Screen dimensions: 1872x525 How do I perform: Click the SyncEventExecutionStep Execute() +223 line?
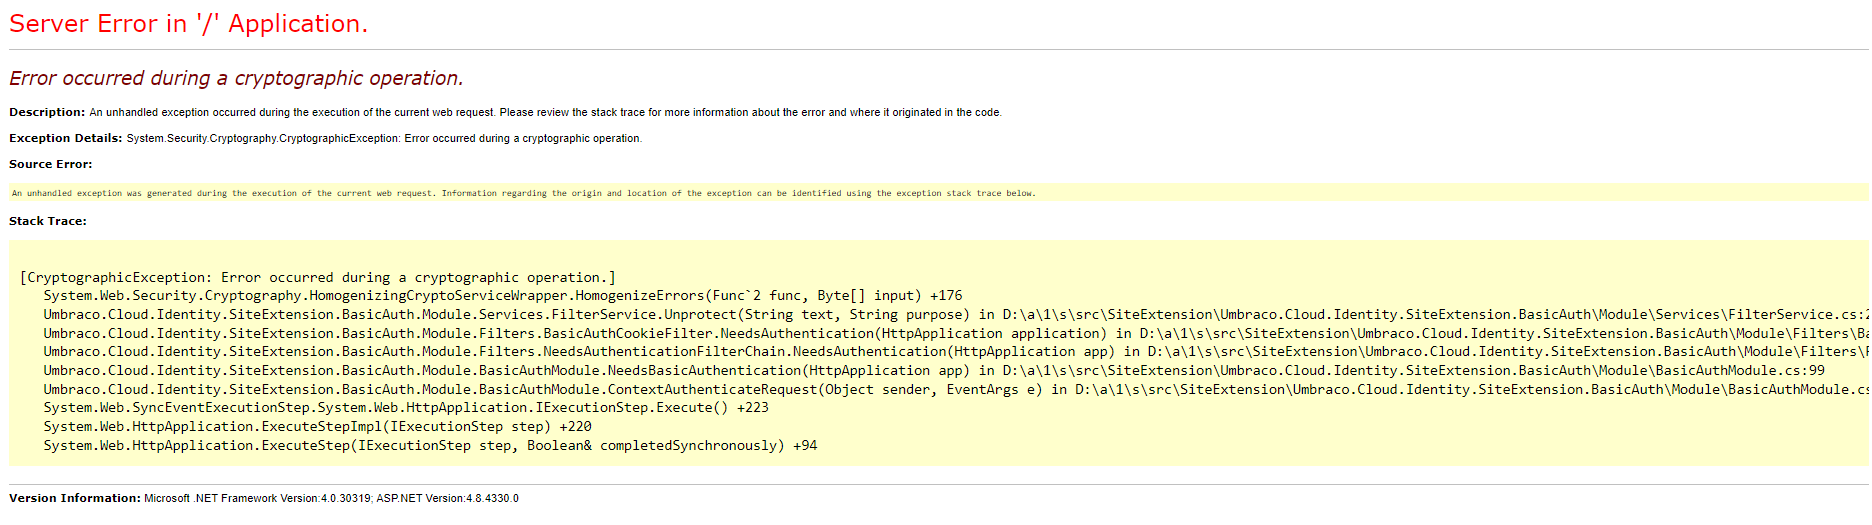(406, 408)
